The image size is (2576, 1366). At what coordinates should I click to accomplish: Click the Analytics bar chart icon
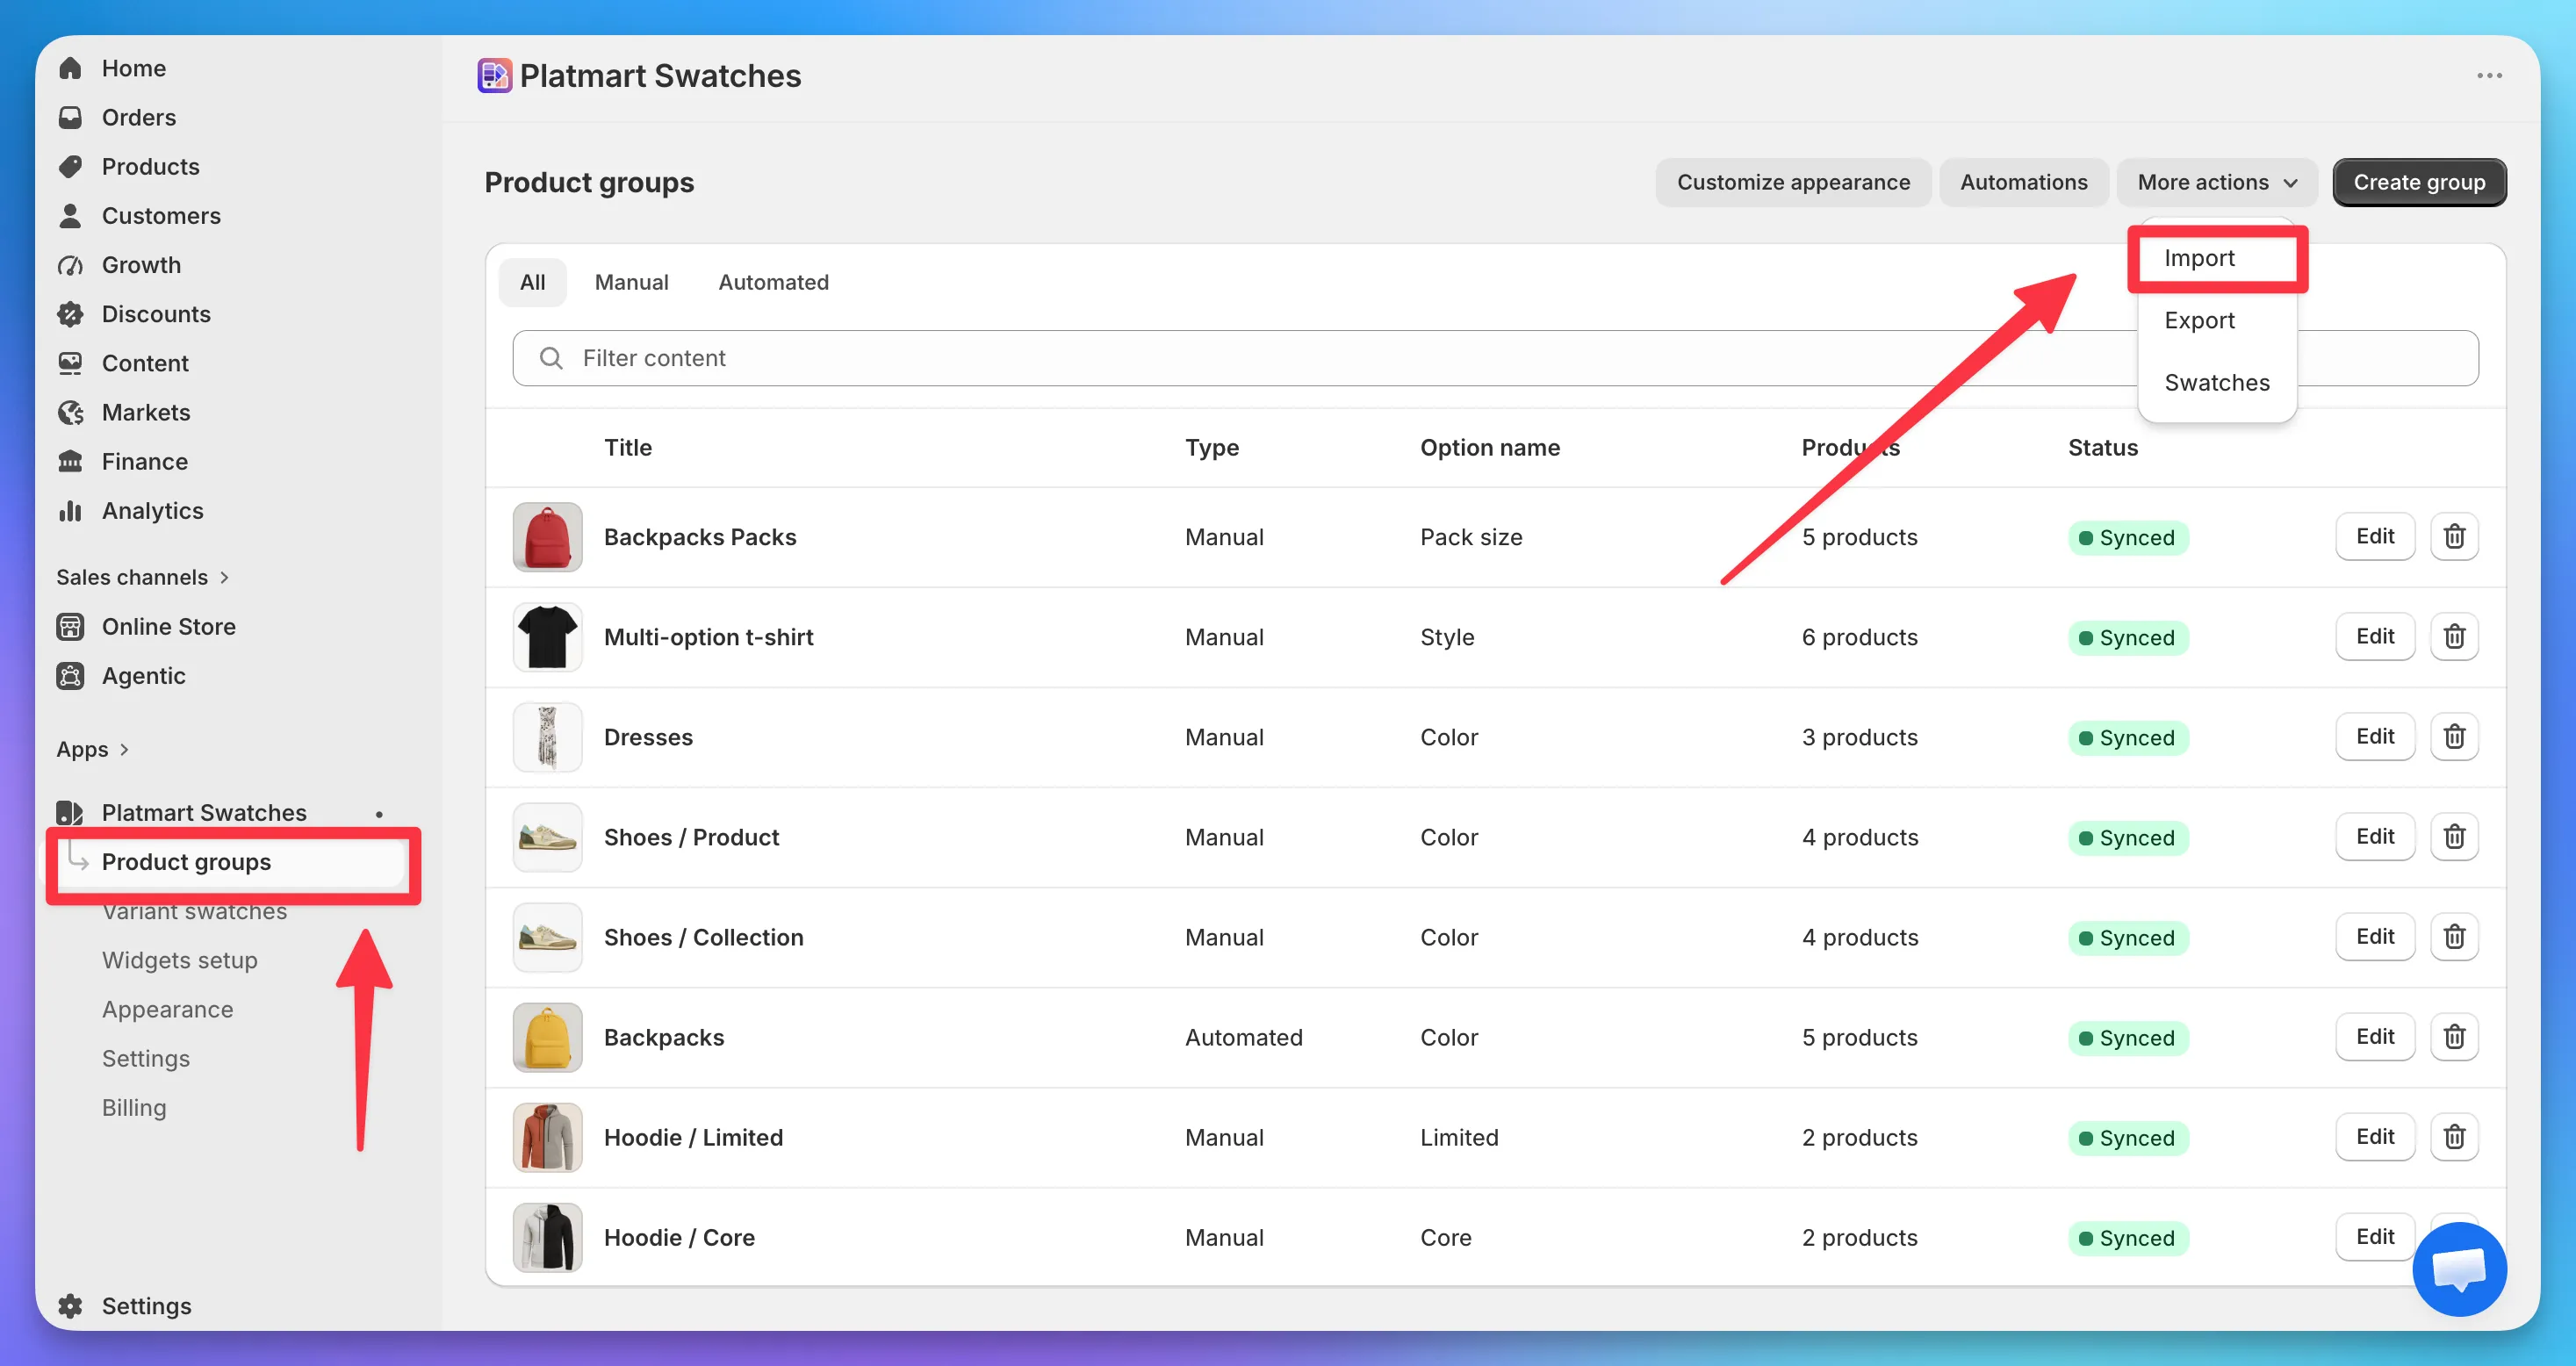pos(70,511)
